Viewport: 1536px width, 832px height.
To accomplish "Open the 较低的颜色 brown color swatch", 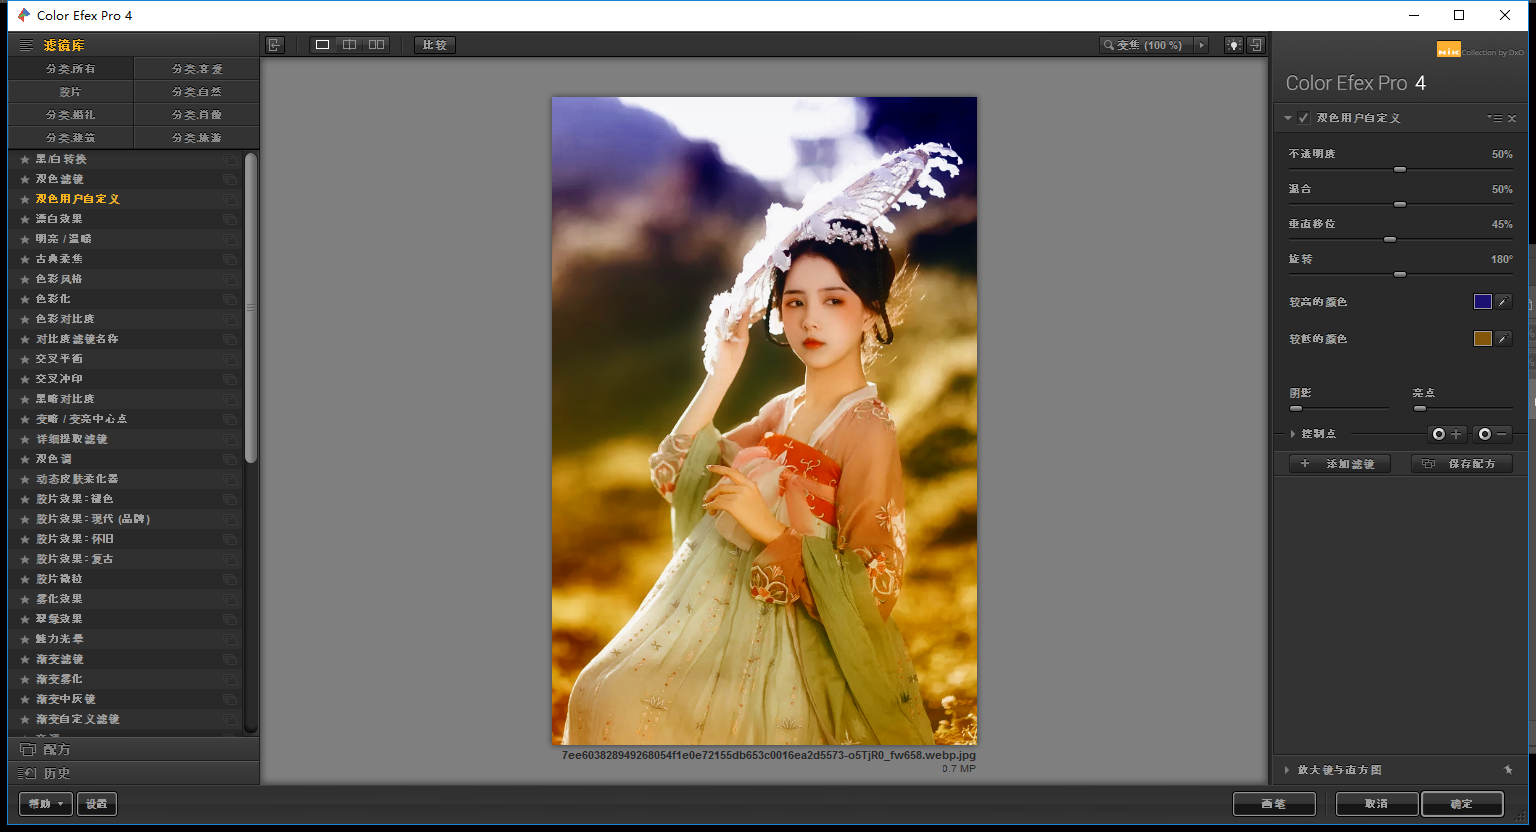I will tap(1483, 339).
